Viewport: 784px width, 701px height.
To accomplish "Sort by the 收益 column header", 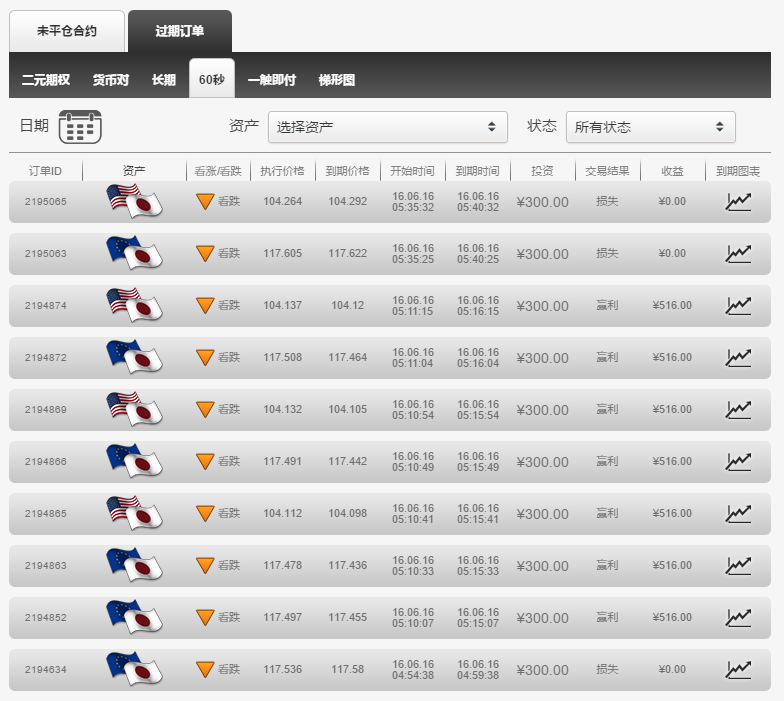I will [672, 171].
